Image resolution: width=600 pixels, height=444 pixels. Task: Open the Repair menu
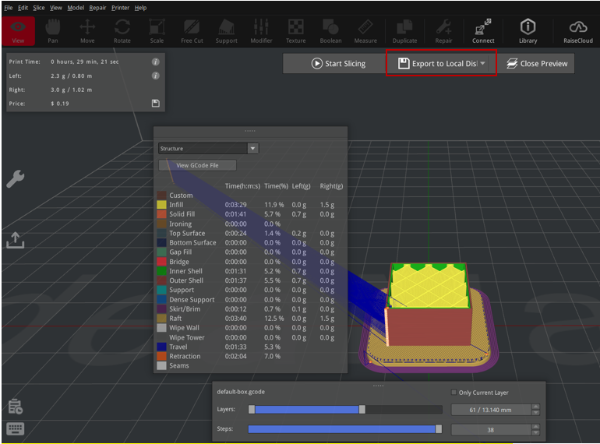(97, 7)
